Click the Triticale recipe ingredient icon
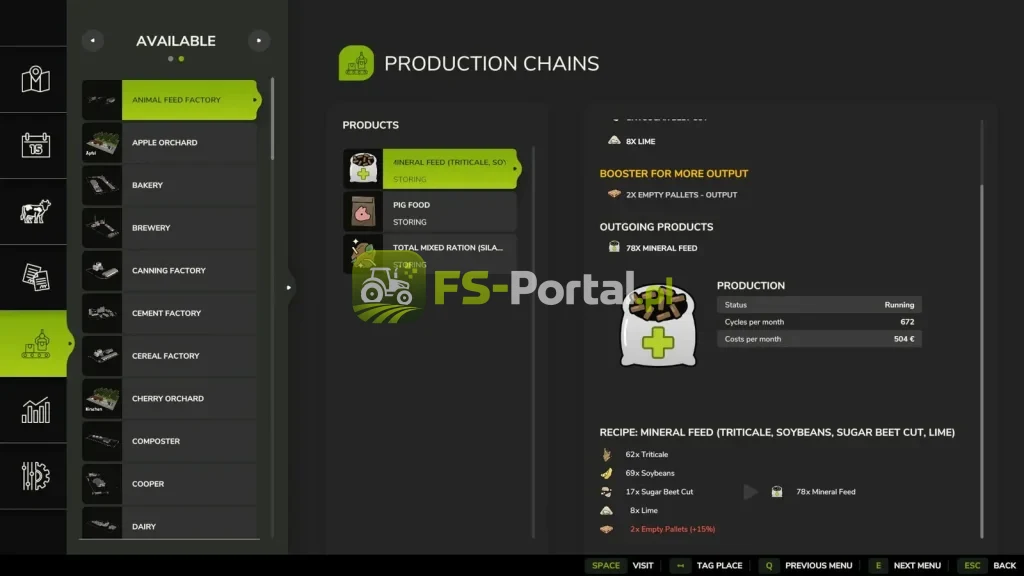The height and width of the screenshot is (576, 1024). [607, 454]
